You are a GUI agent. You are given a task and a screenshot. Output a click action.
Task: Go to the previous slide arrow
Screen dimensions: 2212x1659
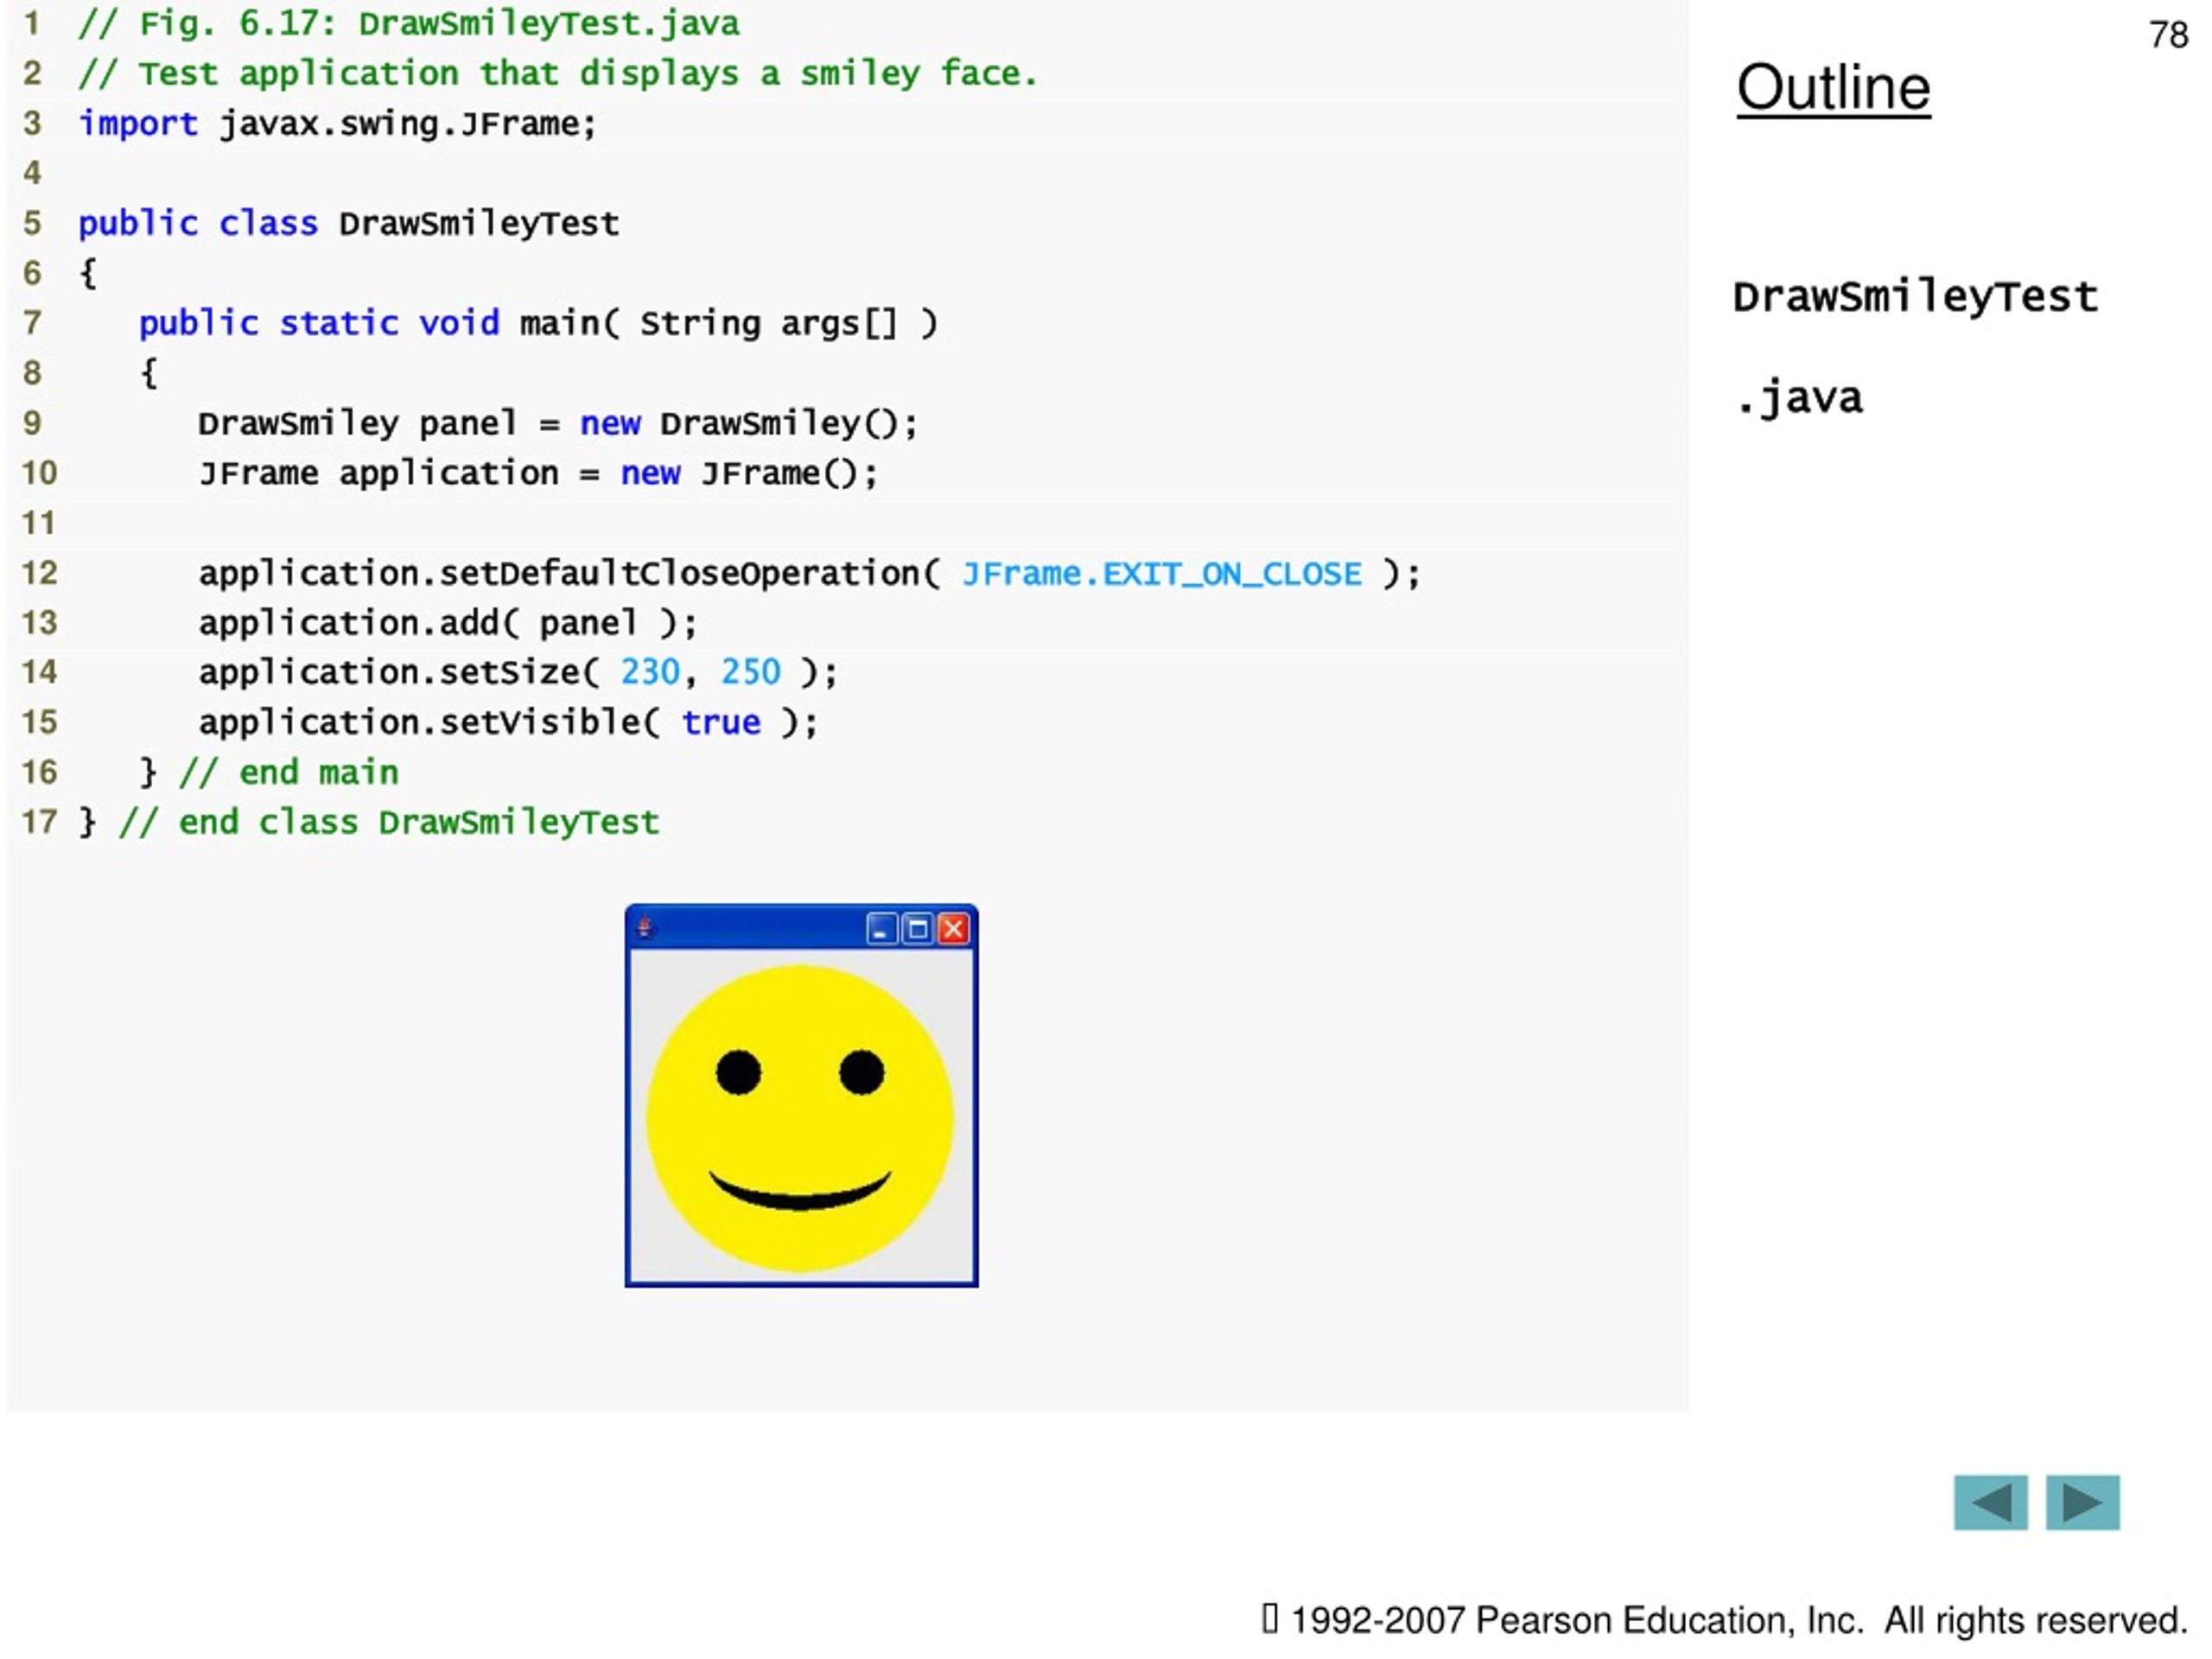point(1990,1502)
